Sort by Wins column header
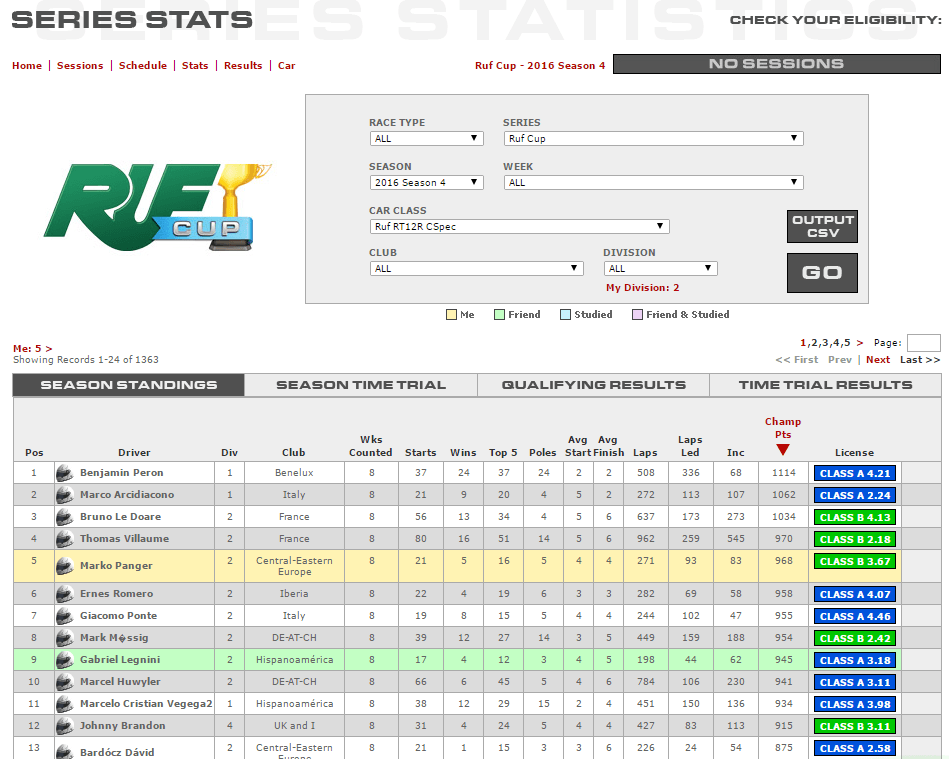Viewport: 949px width, 759px height. pyautogui.click(x=463, y=453)
